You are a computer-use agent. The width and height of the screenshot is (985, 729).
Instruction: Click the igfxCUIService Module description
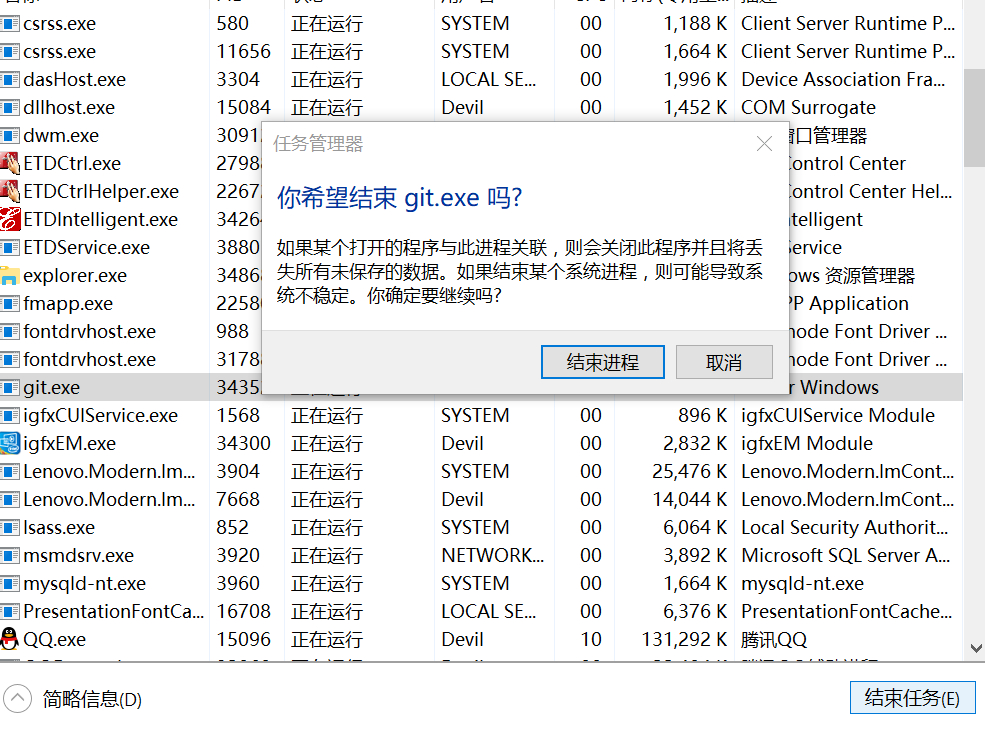pyautogui.click(x=838, y=415)
